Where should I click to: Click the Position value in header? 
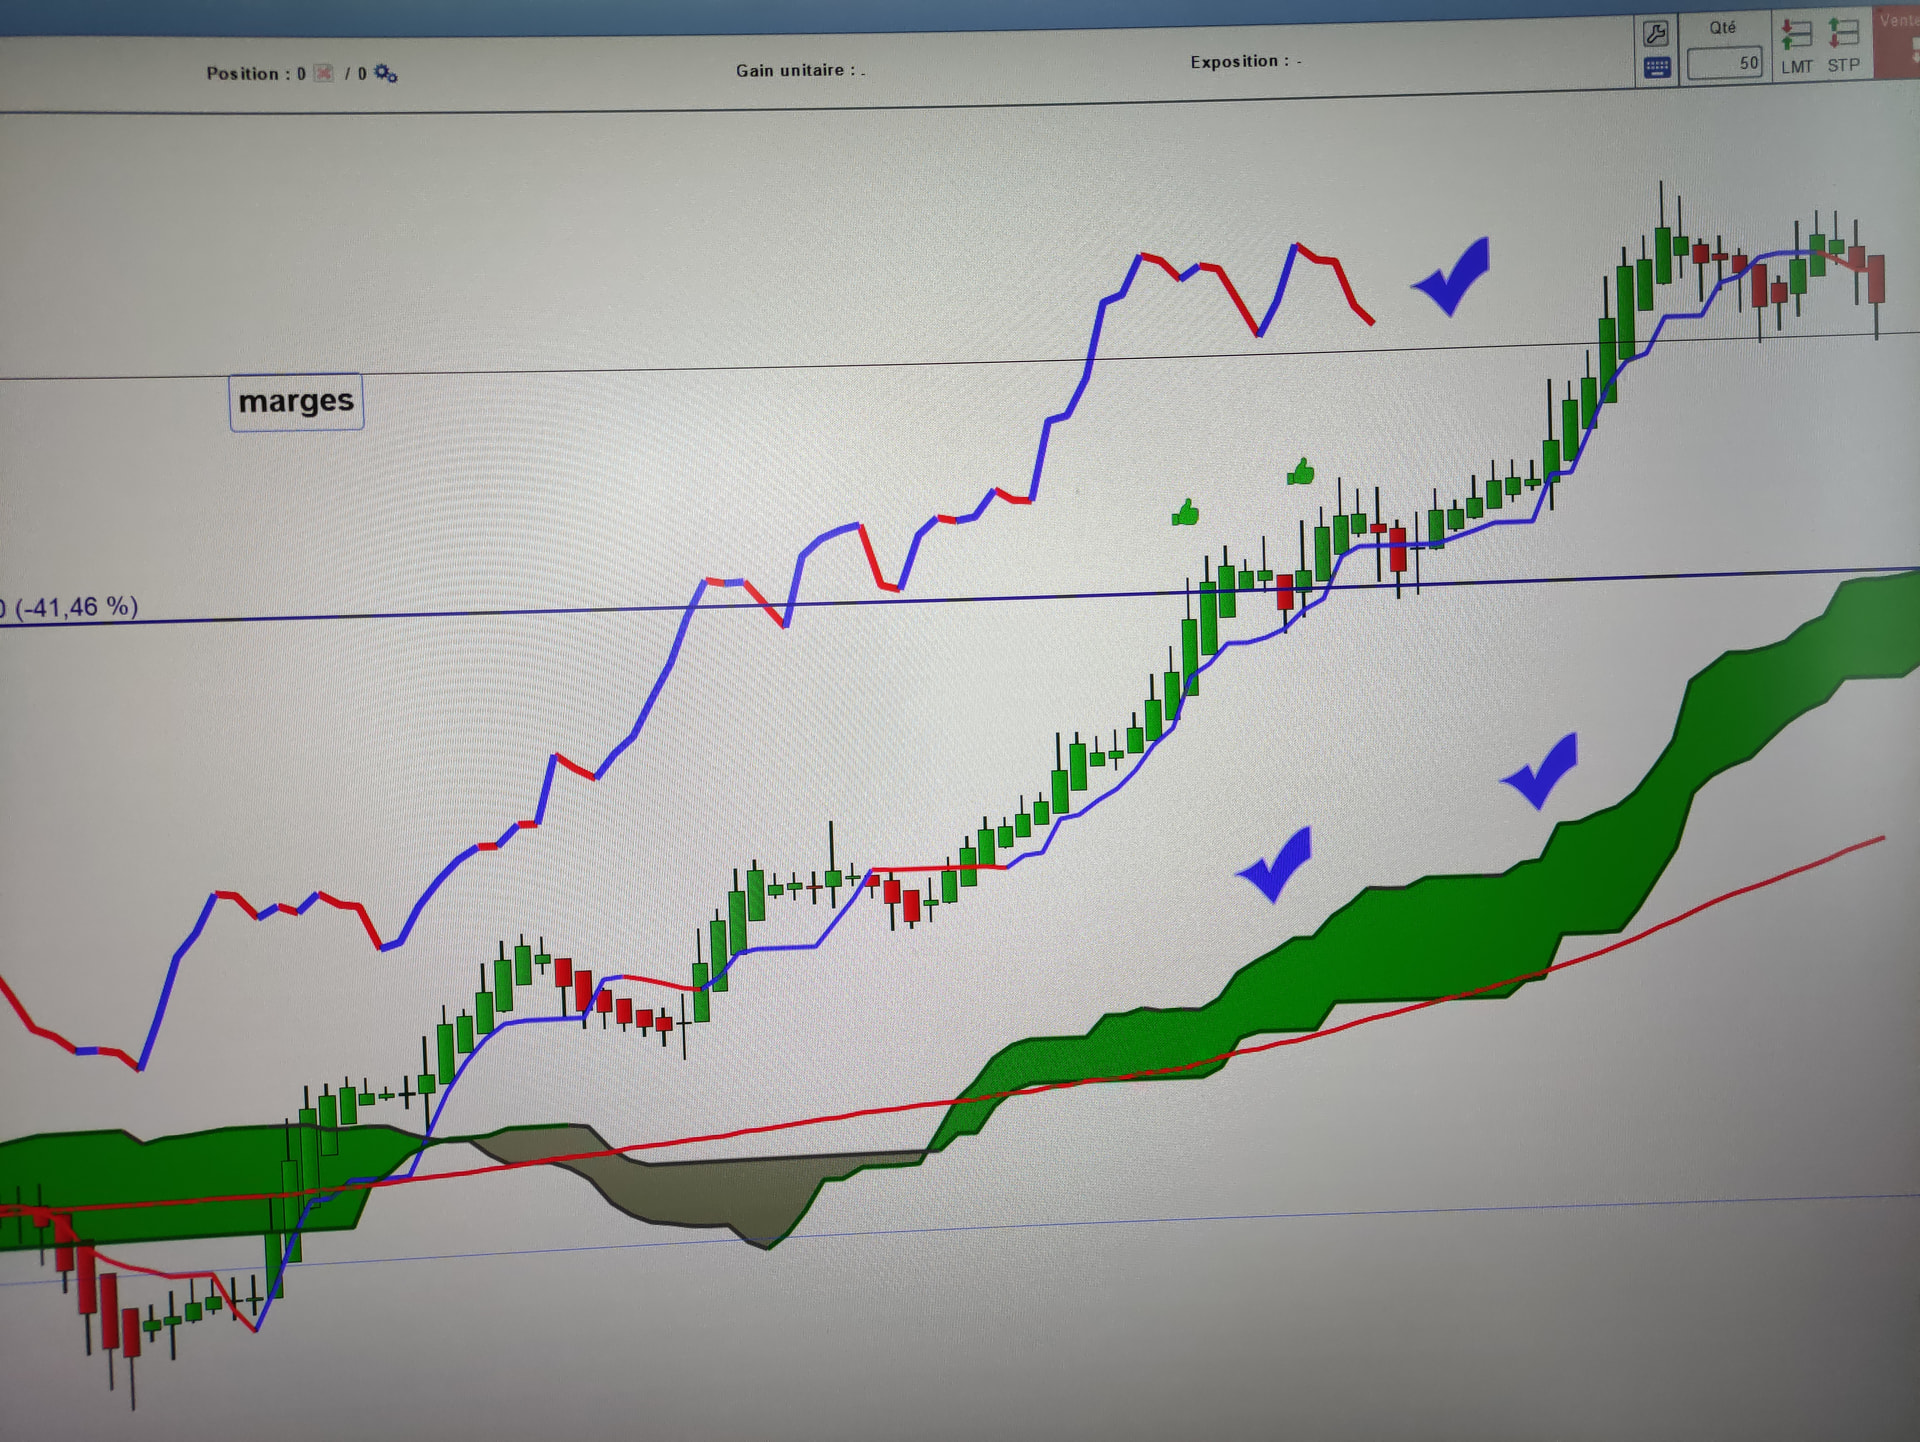pyautogui.click(x=255, y=74)
